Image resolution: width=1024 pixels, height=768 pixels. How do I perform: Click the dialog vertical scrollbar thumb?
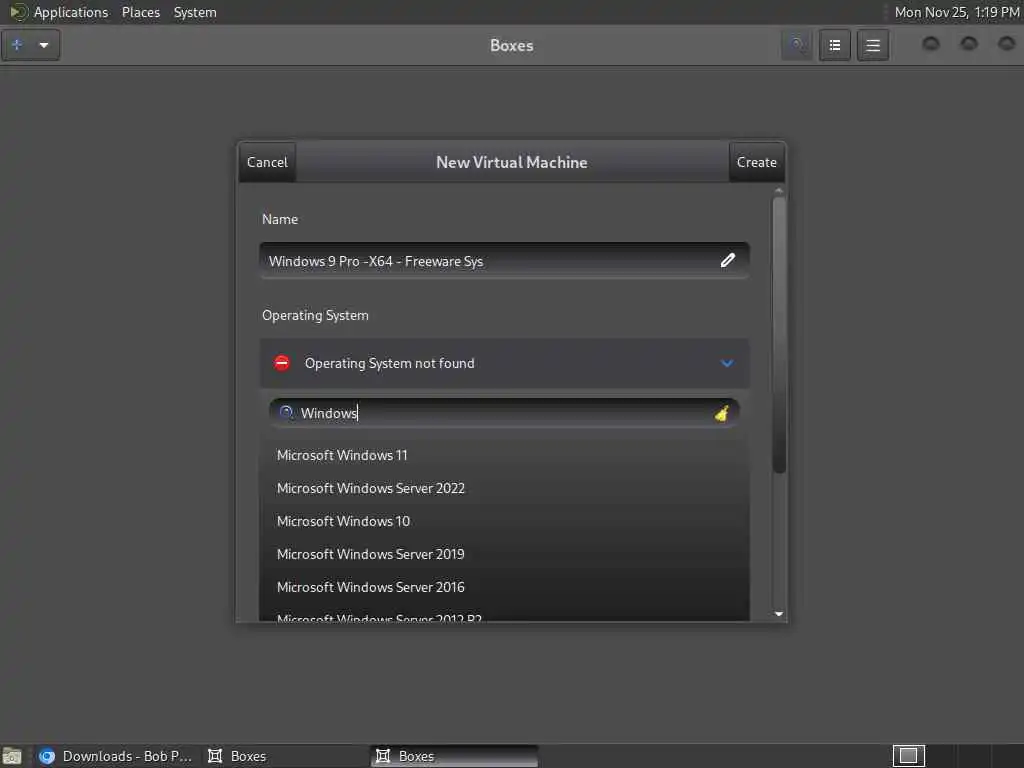pos(778,335)
